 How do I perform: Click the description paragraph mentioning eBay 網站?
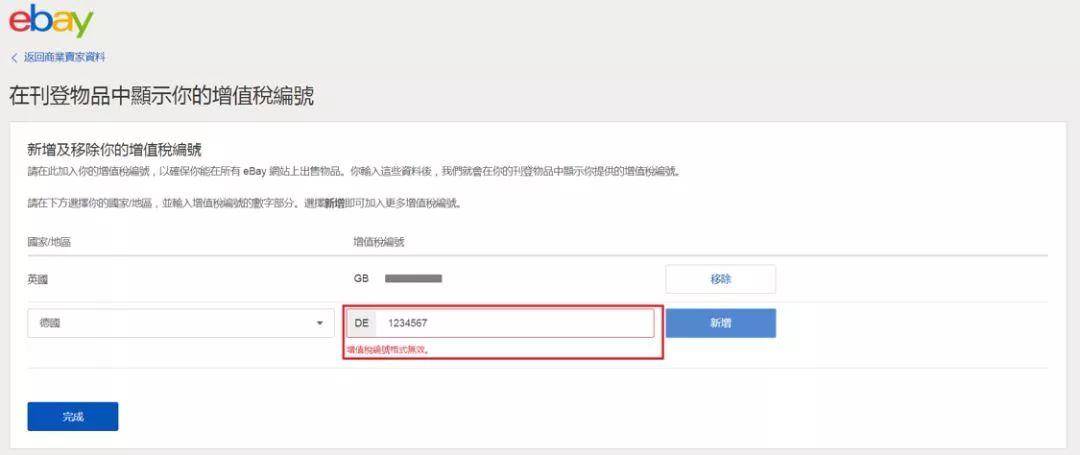click(x=353, y=171)
